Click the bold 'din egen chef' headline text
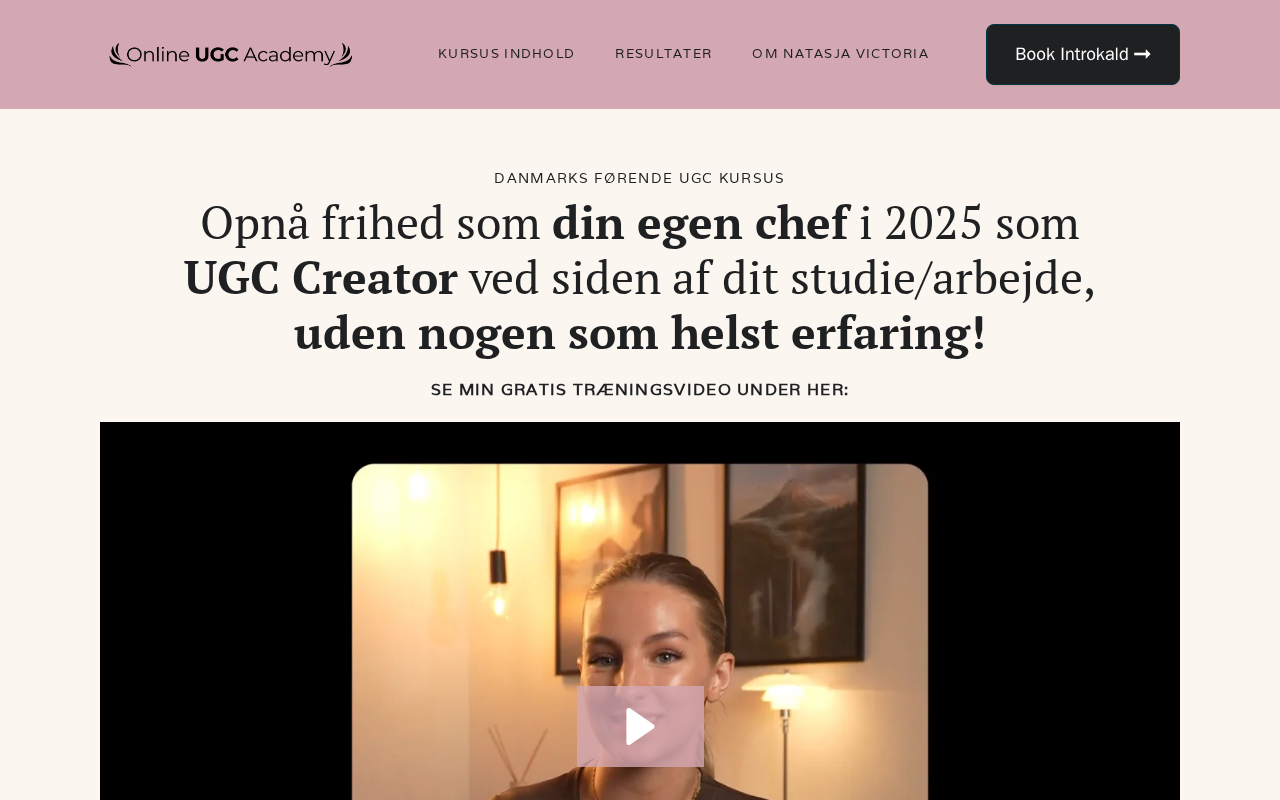The height and width of the screenshot is (800, 1280). point(700,222)
